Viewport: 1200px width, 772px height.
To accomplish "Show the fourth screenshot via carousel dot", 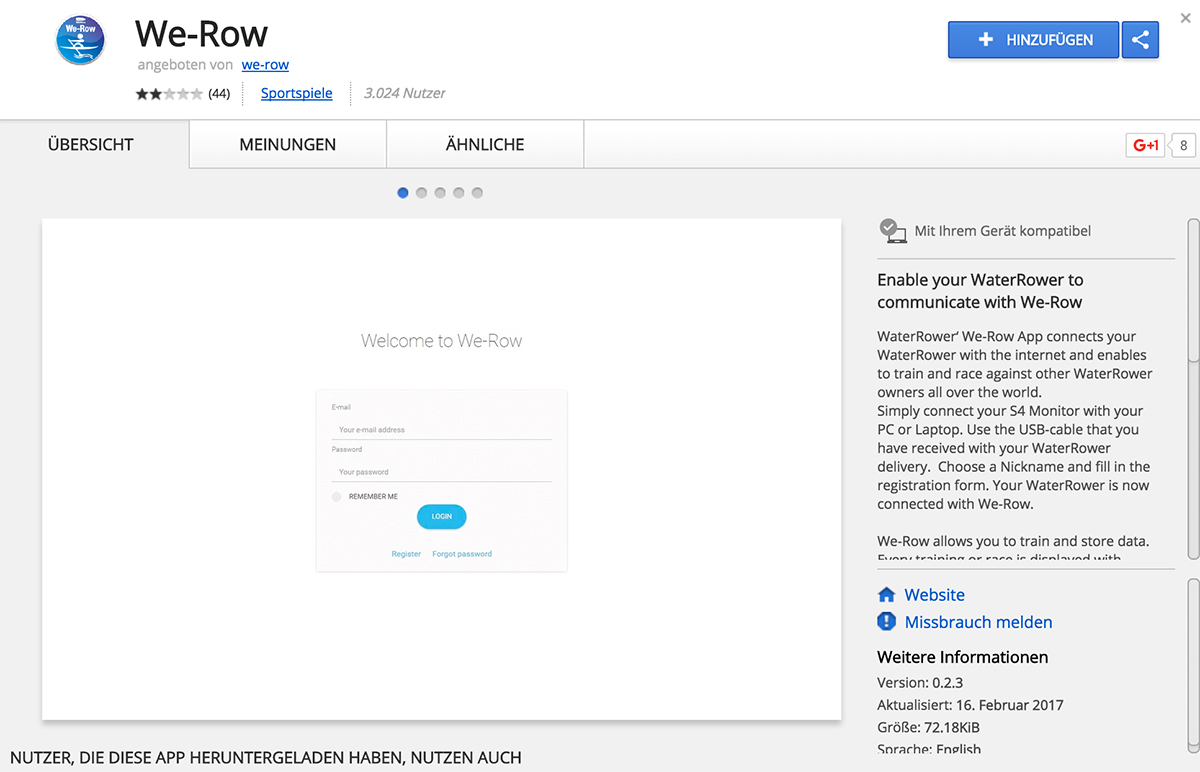I will [458, 193].
